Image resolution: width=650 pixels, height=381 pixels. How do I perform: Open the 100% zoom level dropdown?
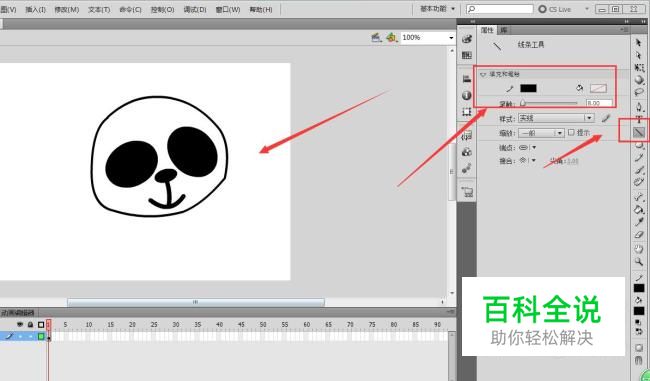[x=427, y=38]
